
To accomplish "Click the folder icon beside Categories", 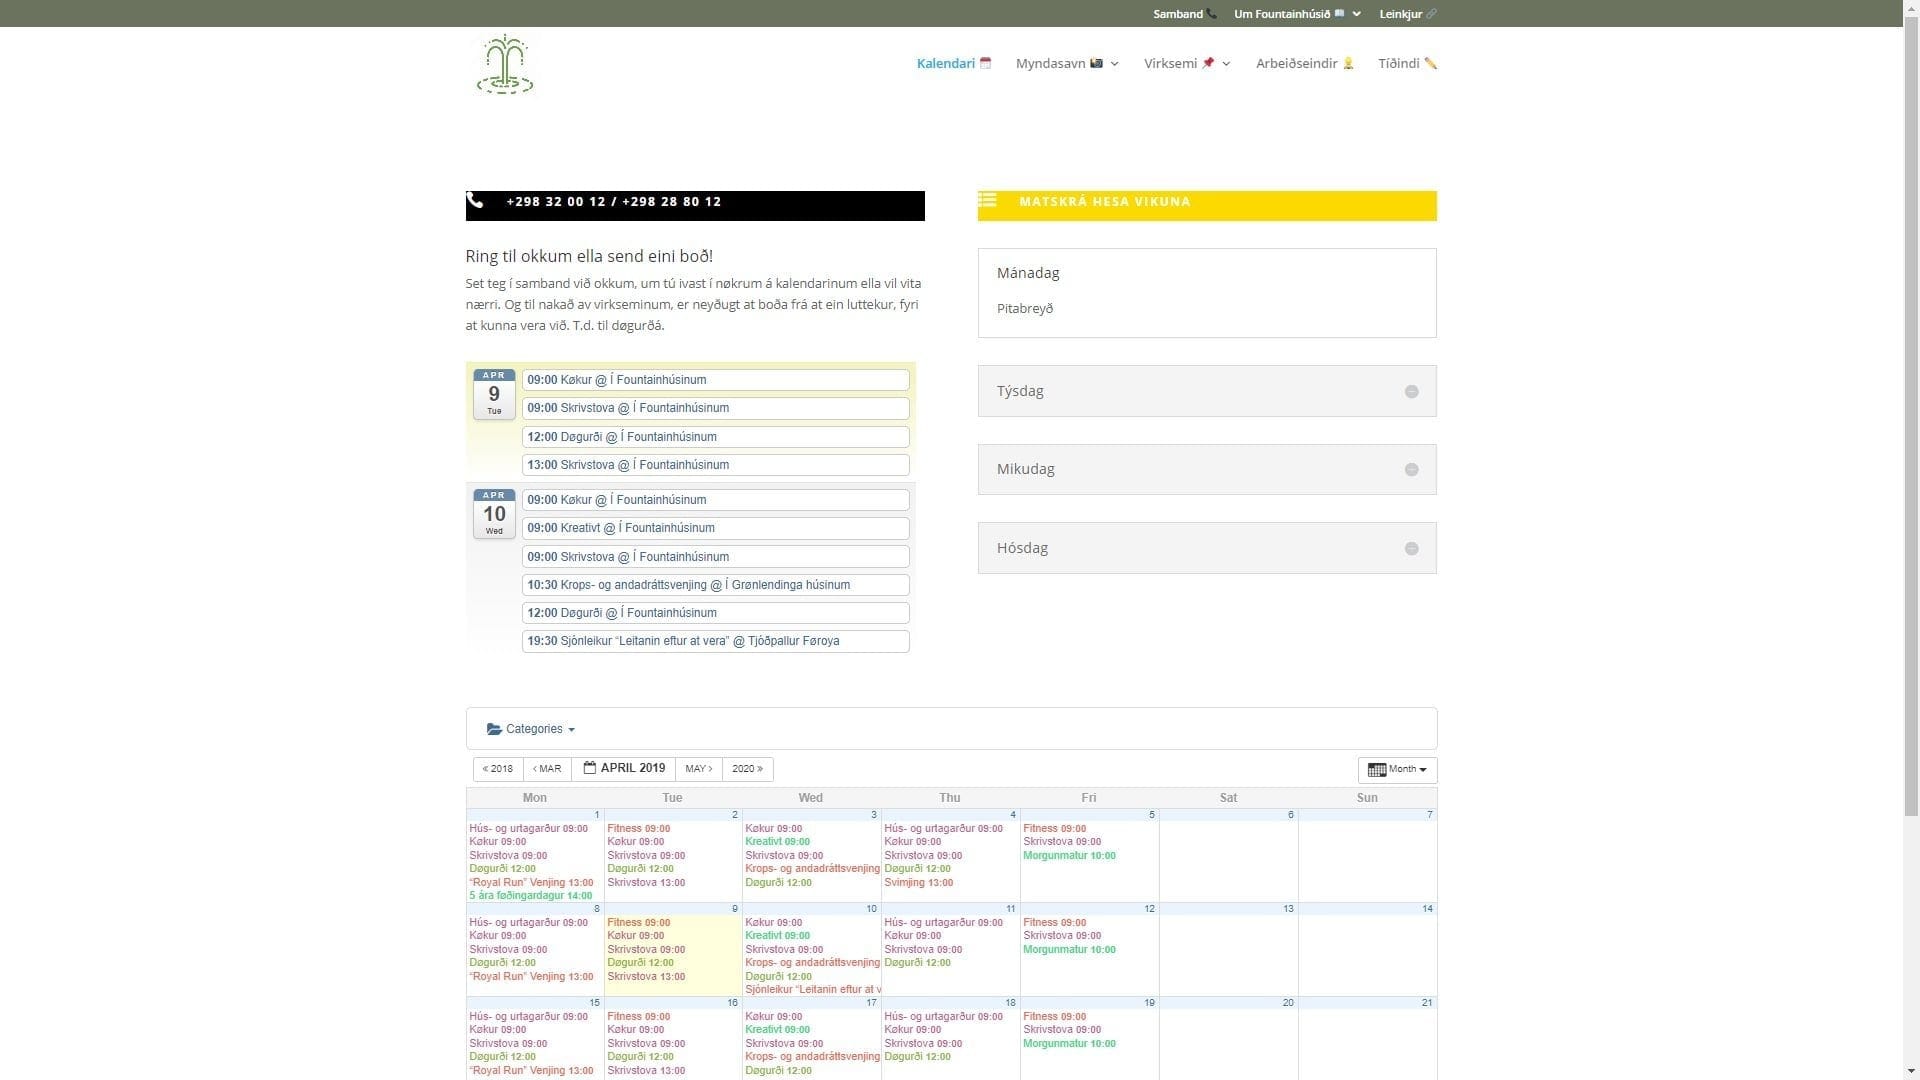I will [494, 729].
